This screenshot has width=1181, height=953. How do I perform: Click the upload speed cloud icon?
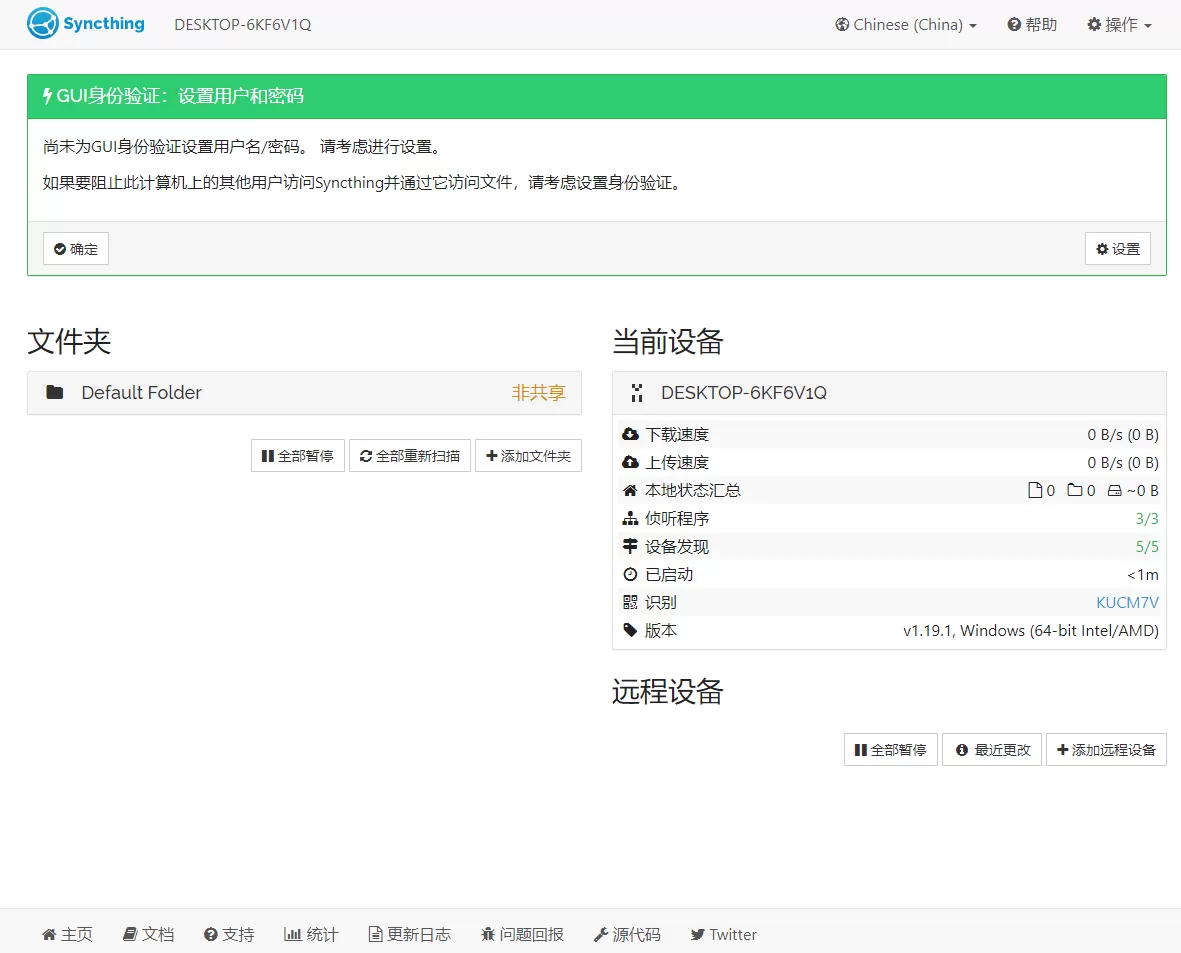point(630,462)
